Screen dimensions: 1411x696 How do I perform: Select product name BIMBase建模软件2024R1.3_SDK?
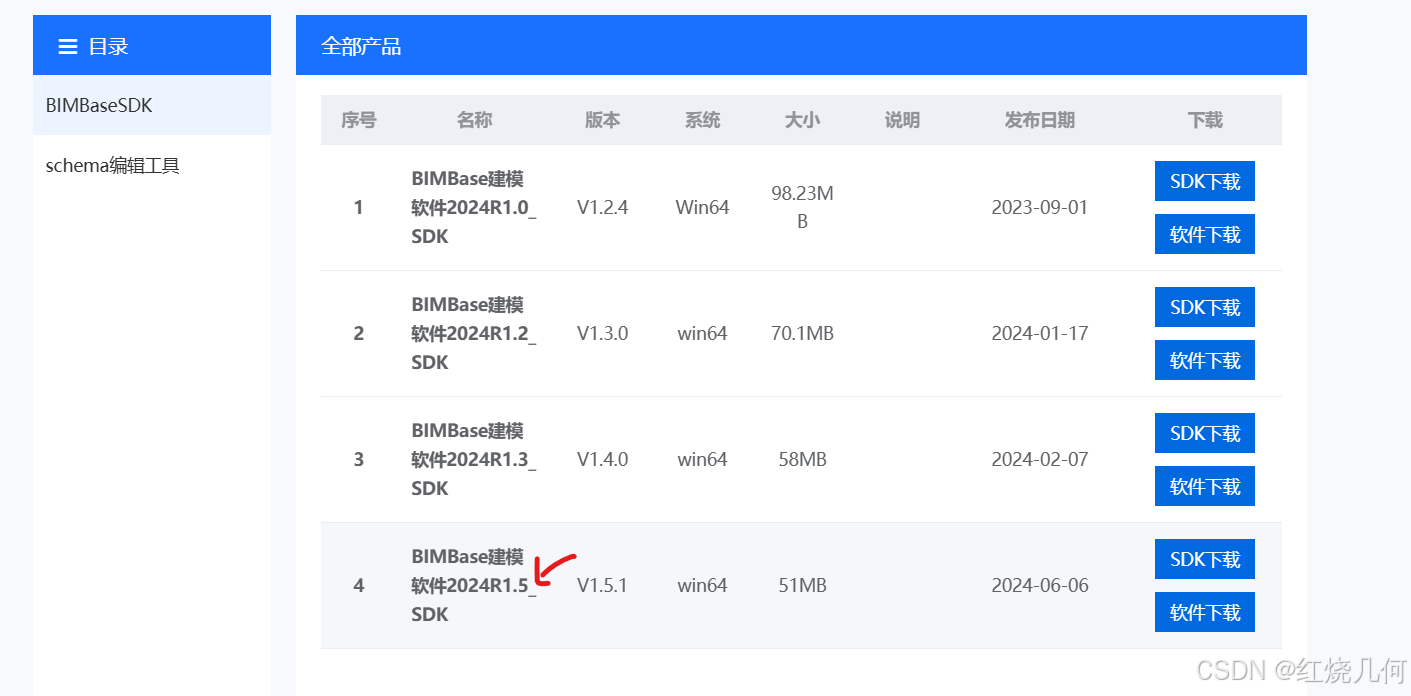point(474,460)
